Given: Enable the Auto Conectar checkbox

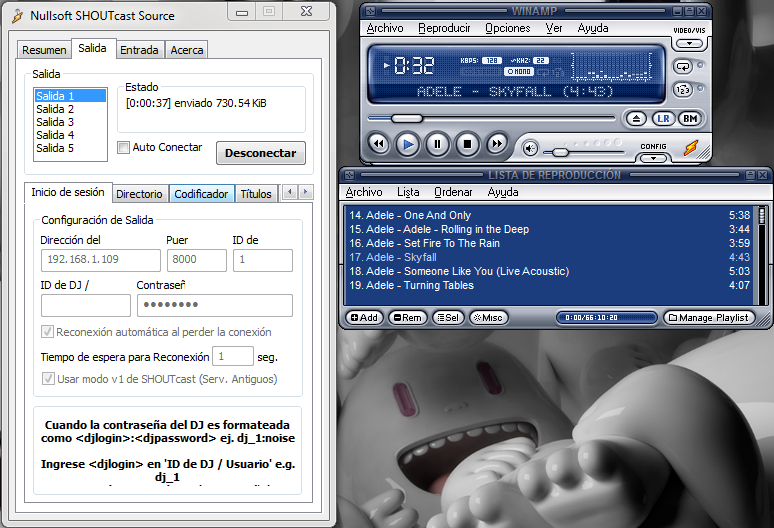Looking at the screenshot, I should click(123, 147).
